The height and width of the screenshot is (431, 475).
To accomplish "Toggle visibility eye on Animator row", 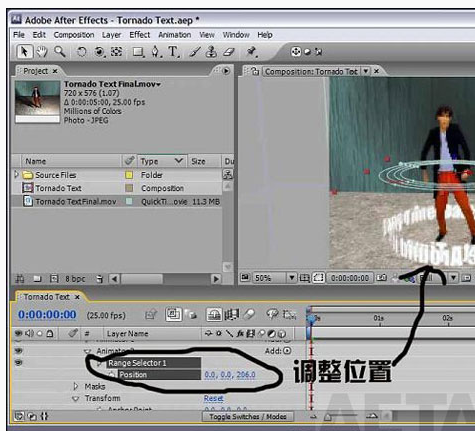I will point(18,351).
